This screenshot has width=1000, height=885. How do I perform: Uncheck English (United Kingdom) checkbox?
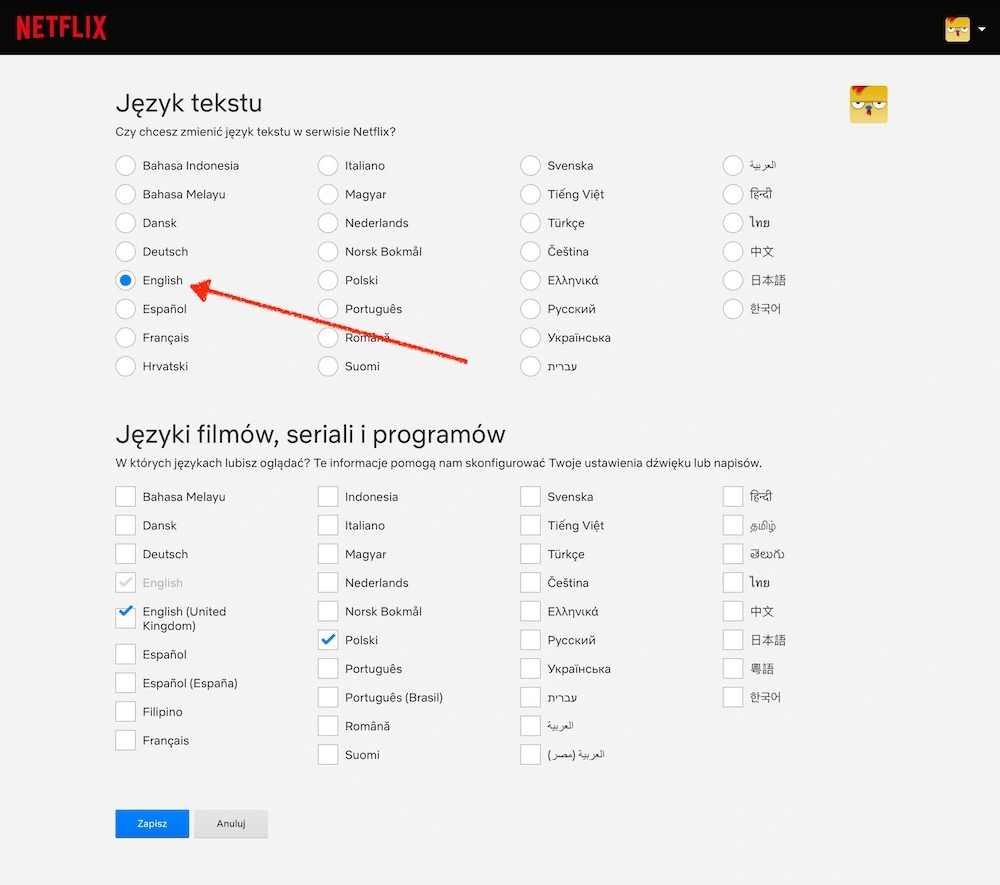click(126, 618)
